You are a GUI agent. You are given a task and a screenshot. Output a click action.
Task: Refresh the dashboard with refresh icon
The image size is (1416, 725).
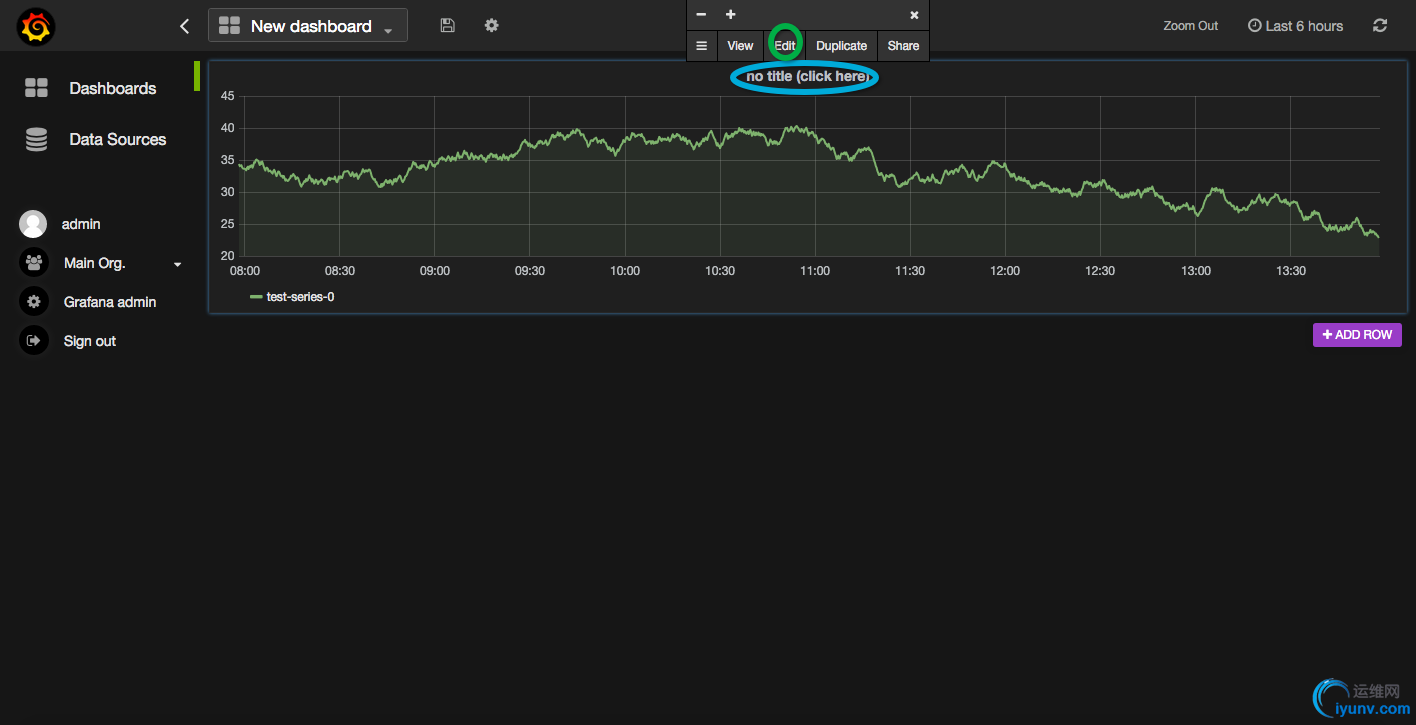pyautogui.click(x=1380, y=26)
